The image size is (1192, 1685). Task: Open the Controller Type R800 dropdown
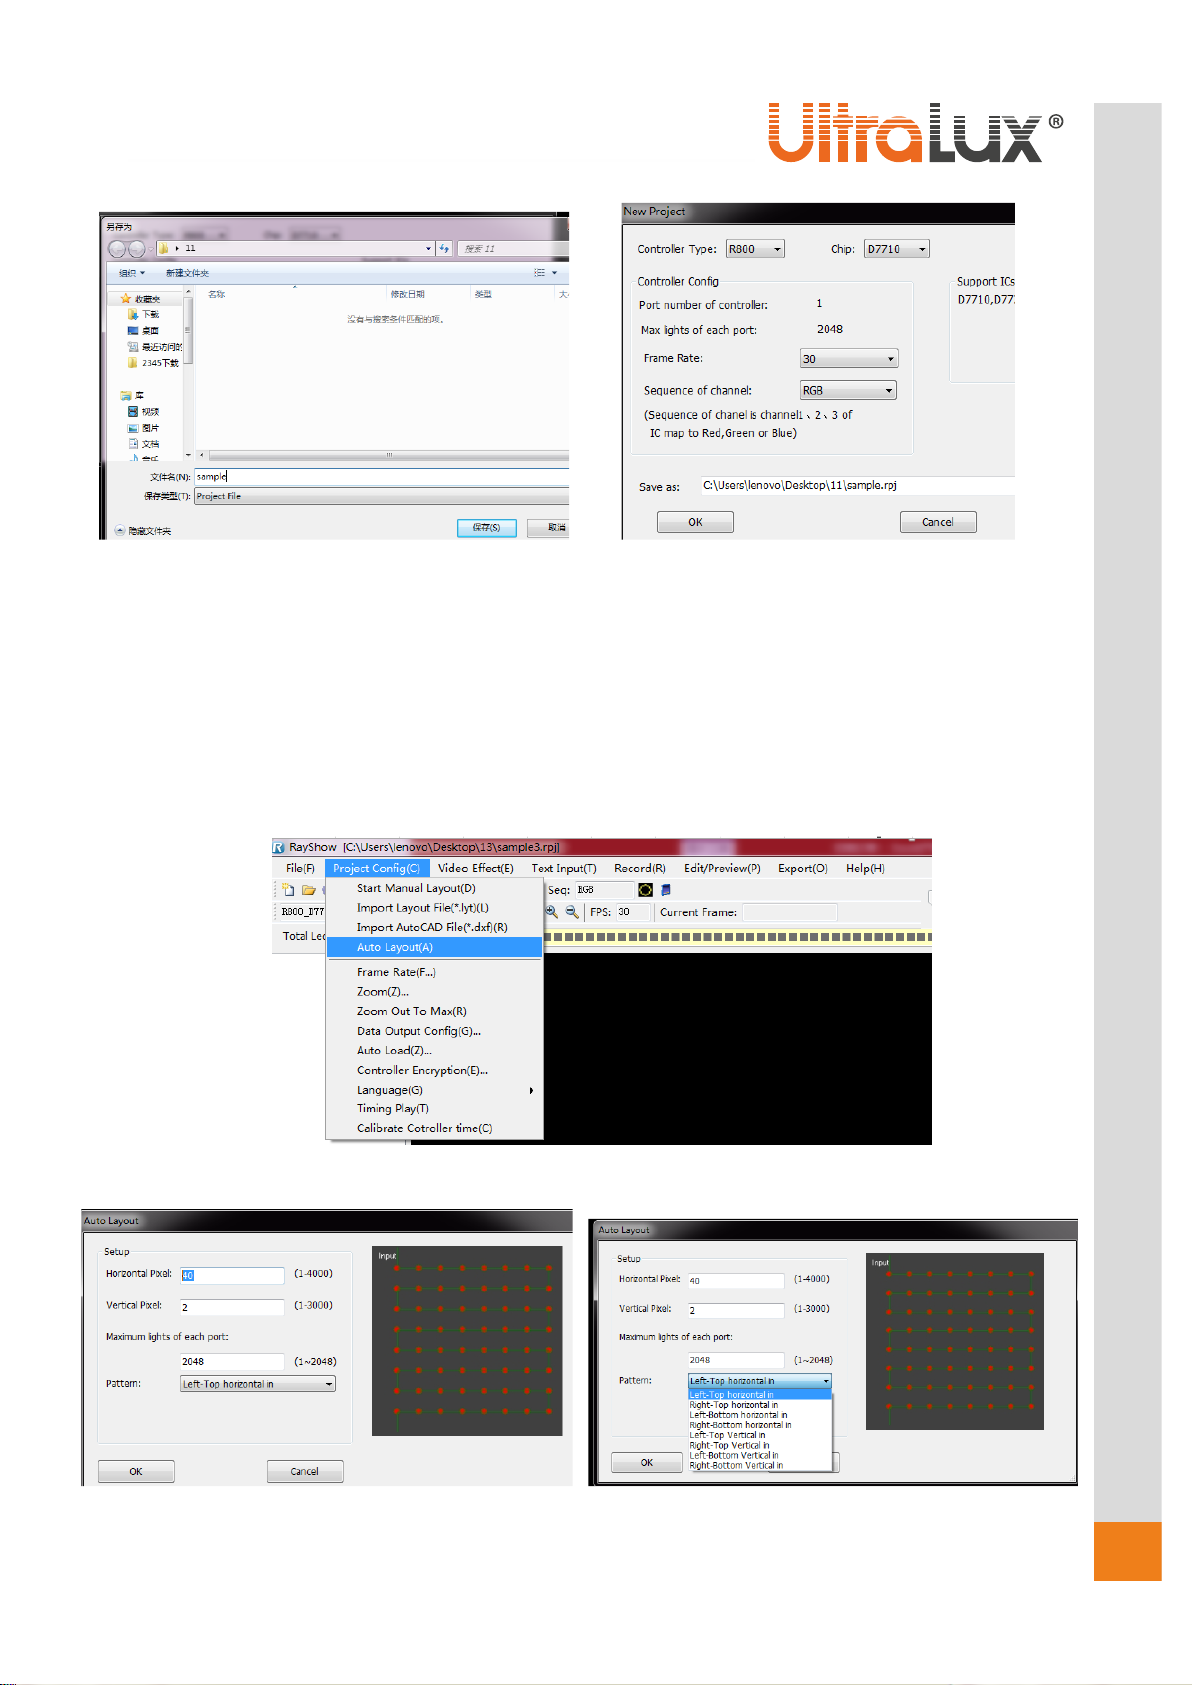point(777,249)
